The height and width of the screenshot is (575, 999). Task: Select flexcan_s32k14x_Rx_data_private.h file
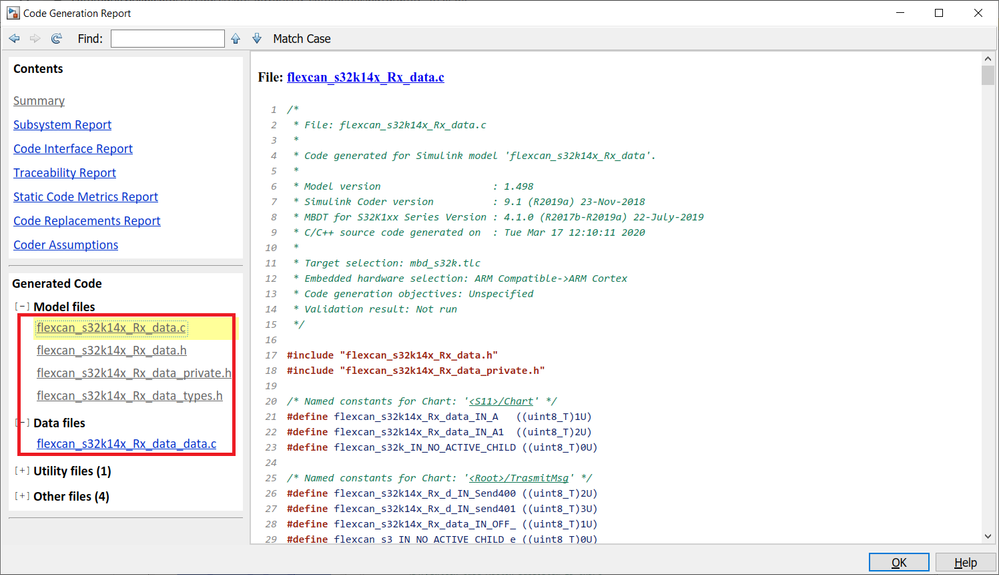point(134,373)
